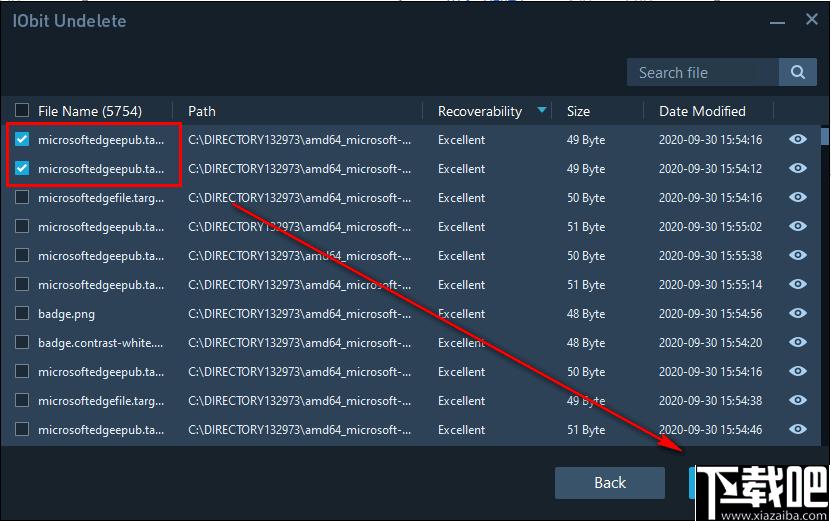Tick checkbox of file modified 15:54:46

pos(22,429)
